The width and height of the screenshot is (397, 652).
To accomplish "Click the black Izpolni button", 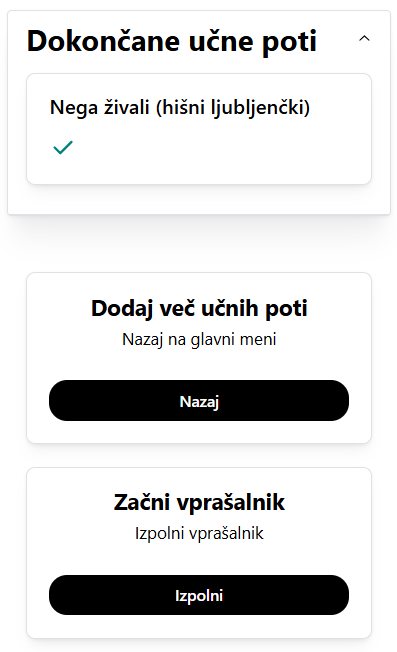I will coord(199,595).
